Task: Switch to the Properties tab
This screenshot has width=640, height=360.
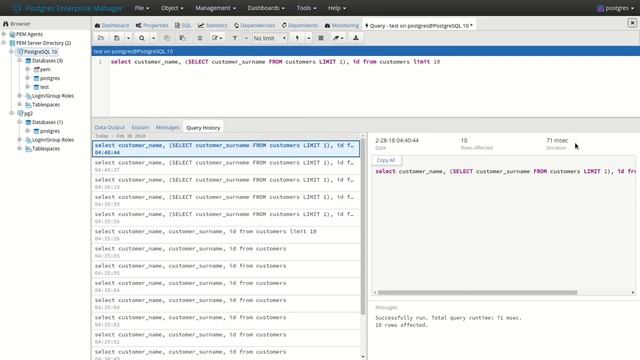Action: [152, 25]
